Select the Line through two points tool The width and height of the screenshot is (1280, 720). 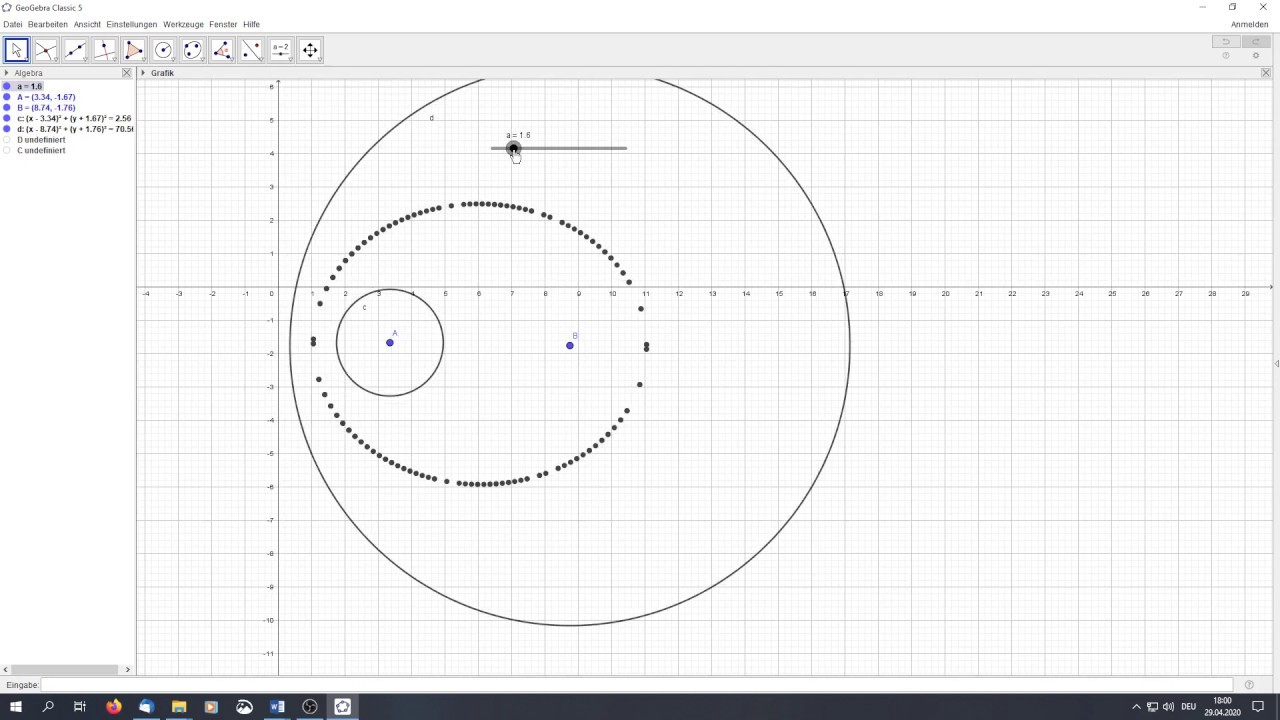click(x=75, y=50)
